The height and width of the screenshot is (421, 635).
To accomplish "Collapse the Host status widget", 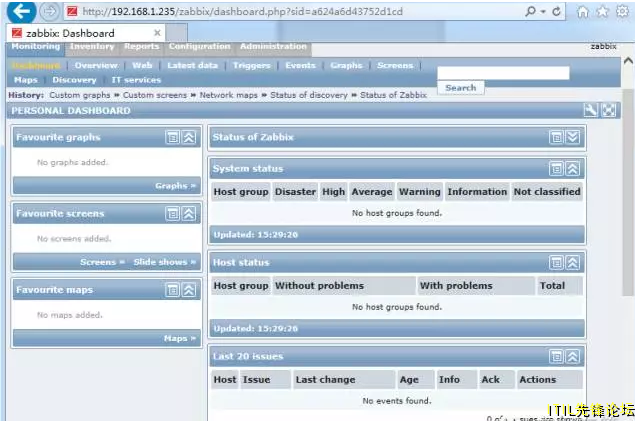I will pos(573,263).
